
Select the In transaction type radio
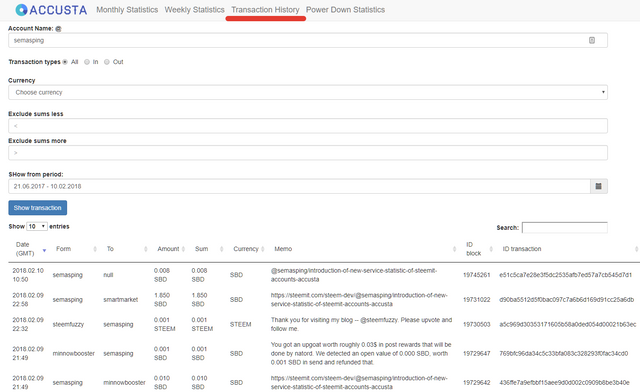87,62
